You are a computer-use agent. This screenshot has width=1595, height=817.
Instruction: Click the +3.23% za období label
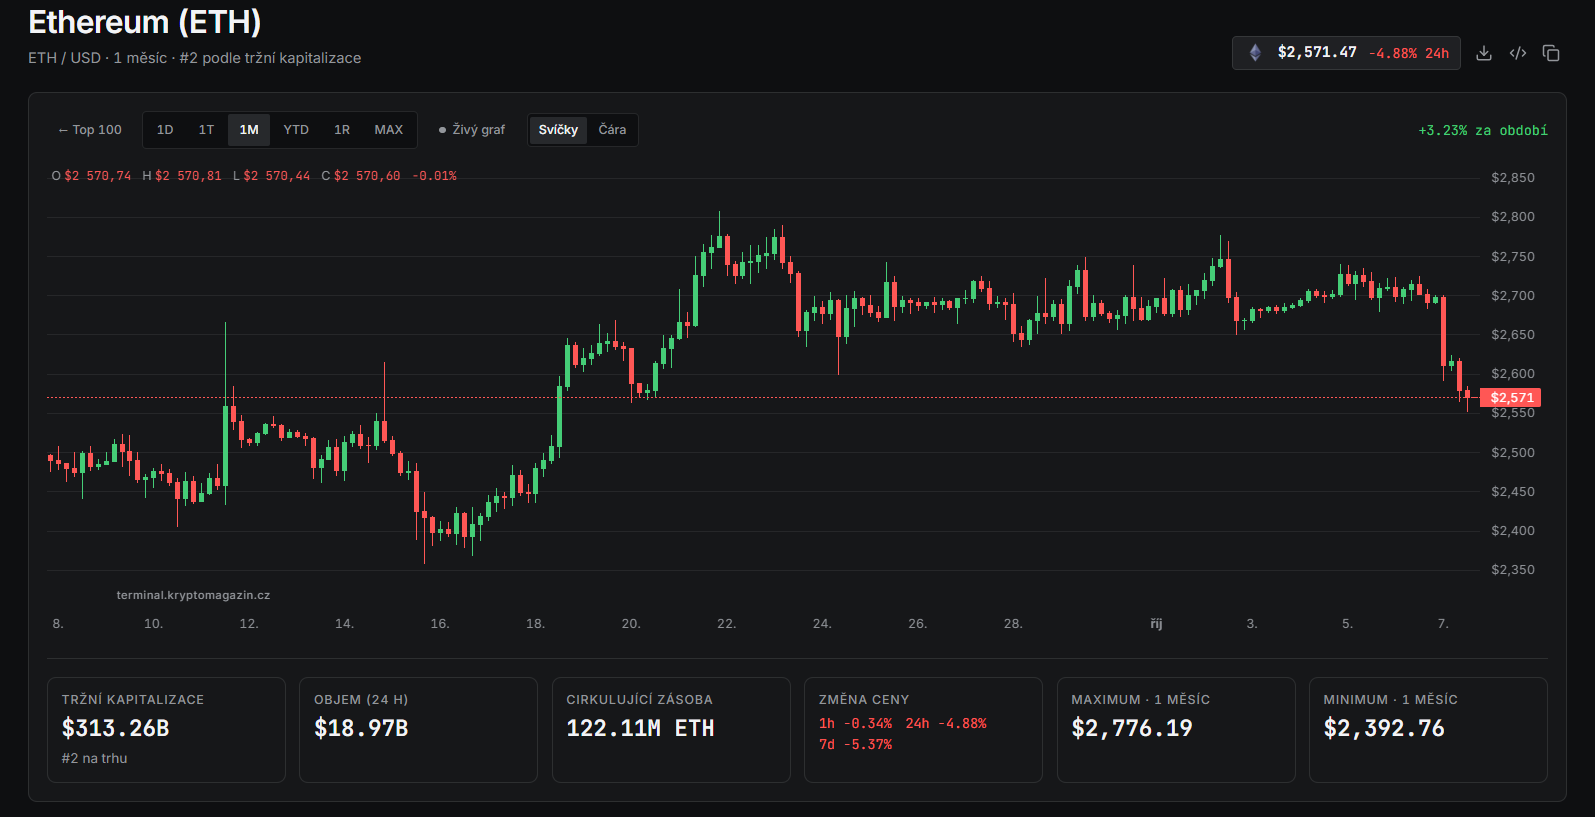(1483, 131)
